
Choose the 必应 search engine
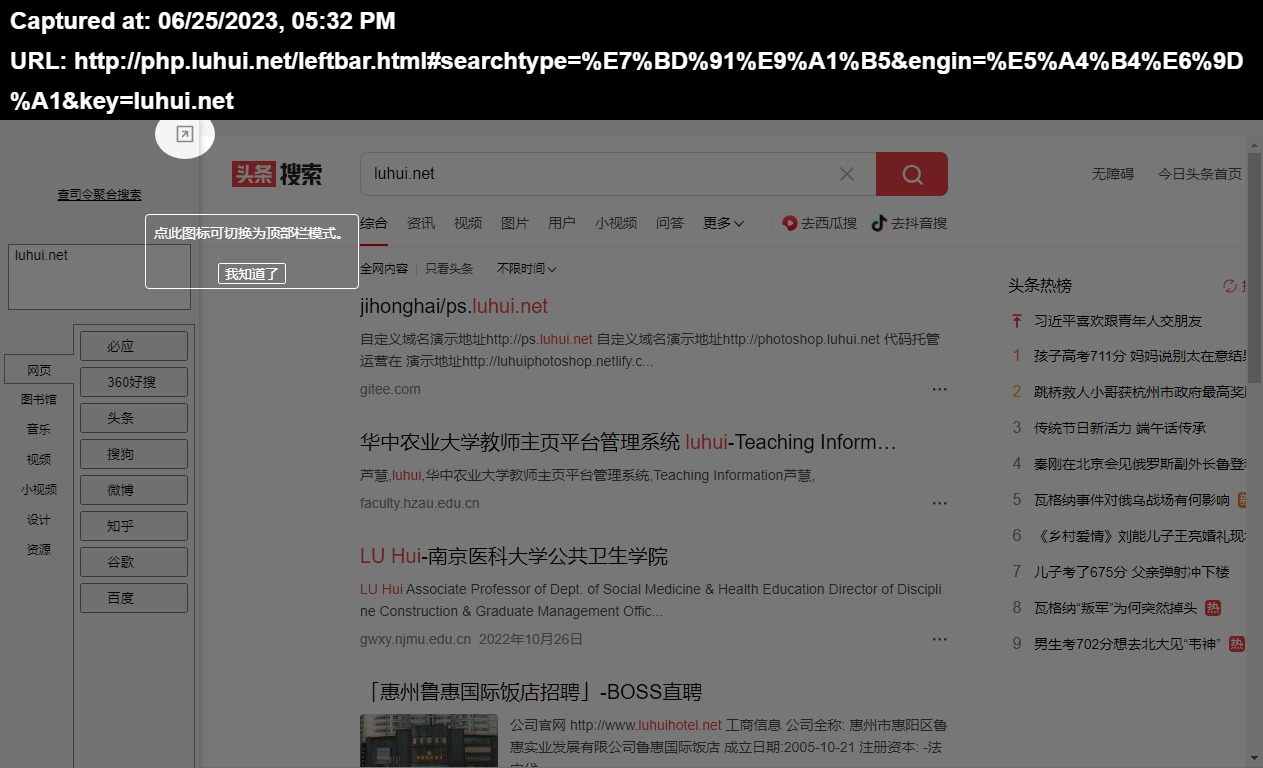coord(134,346)
